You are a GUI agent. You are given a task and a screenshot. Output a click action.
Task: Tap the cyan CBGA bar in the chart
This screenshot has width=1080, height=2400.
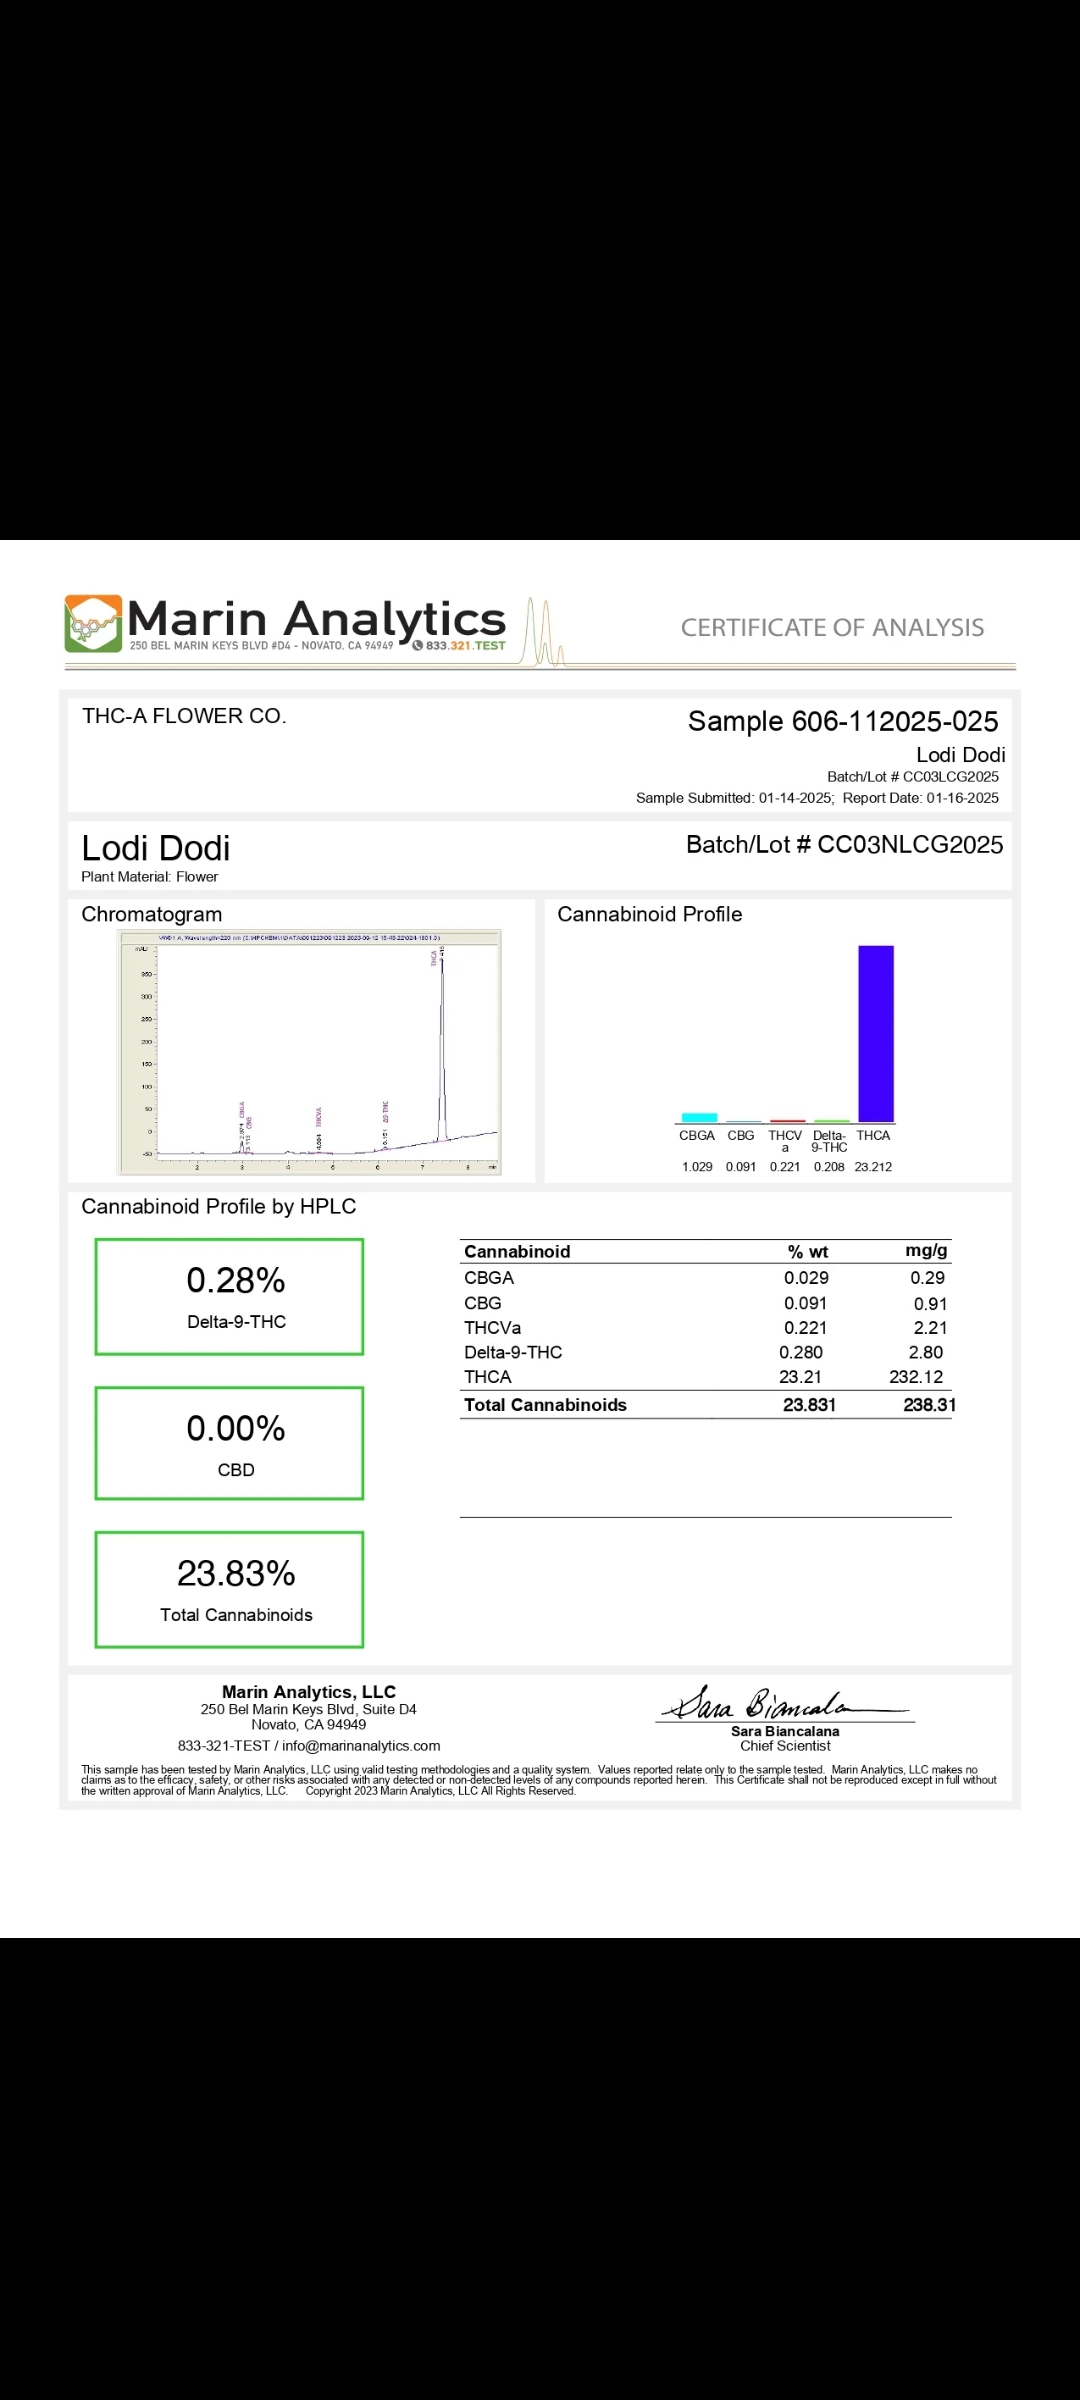(x=699, y=1117)
